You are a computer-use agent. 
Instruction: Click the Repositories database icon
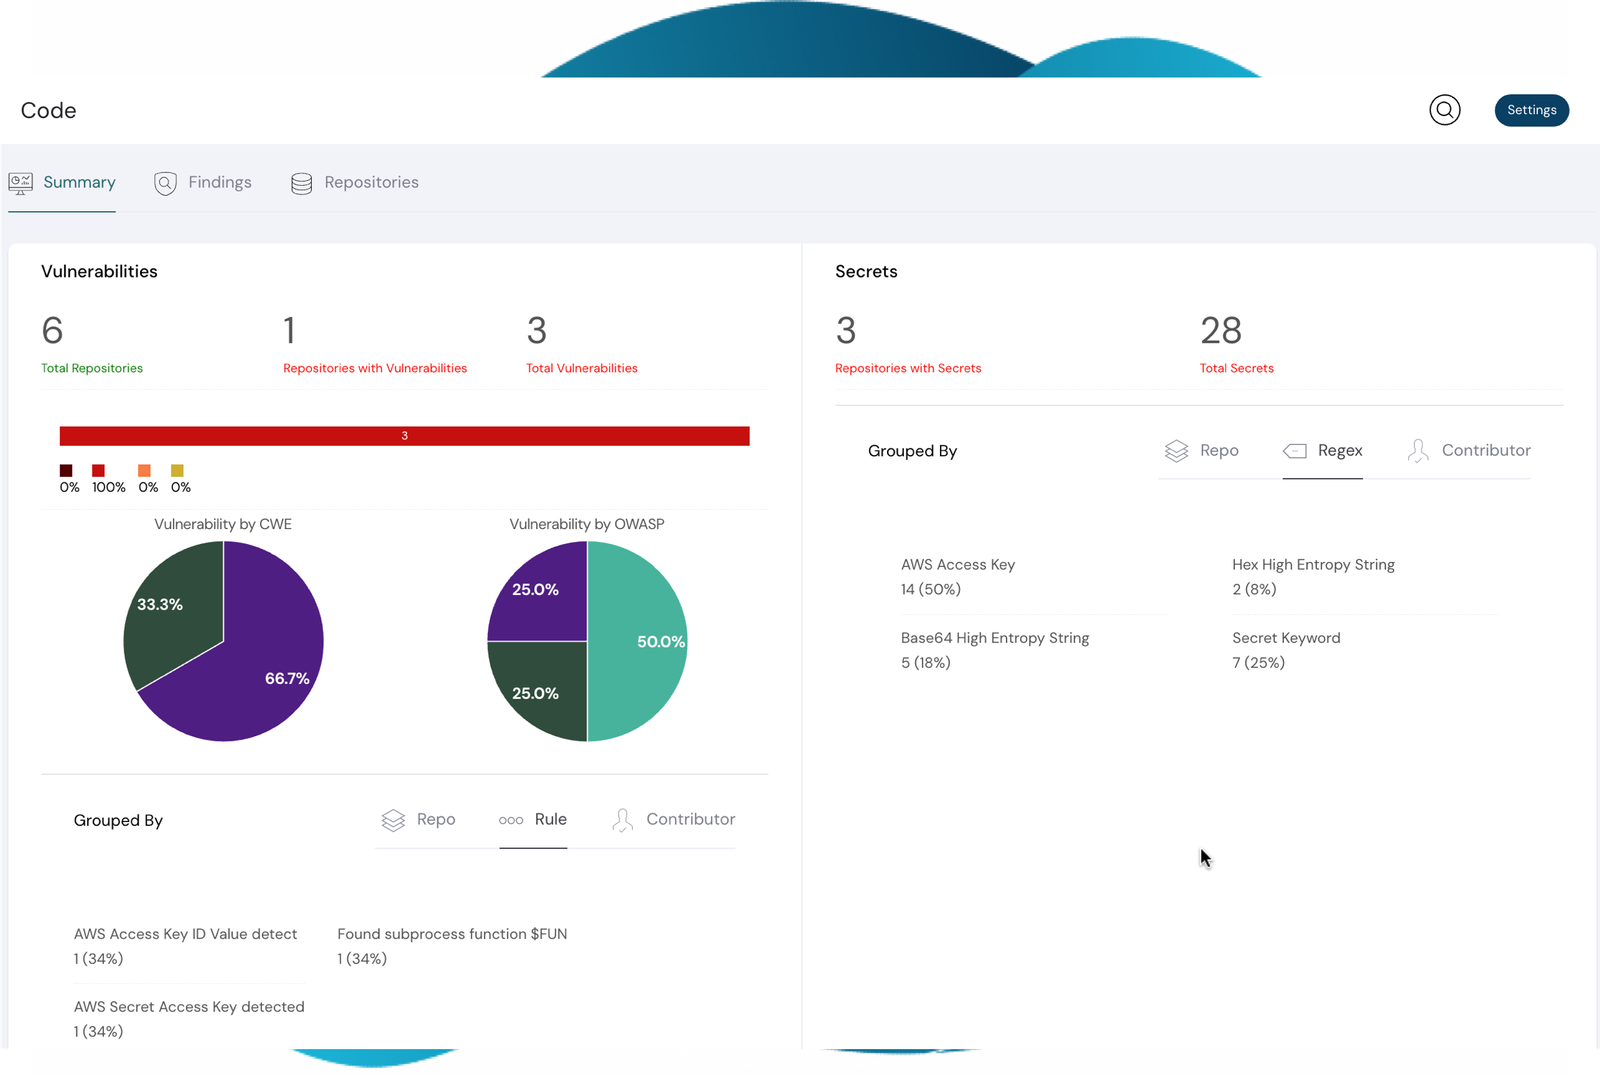coord(300,183)
